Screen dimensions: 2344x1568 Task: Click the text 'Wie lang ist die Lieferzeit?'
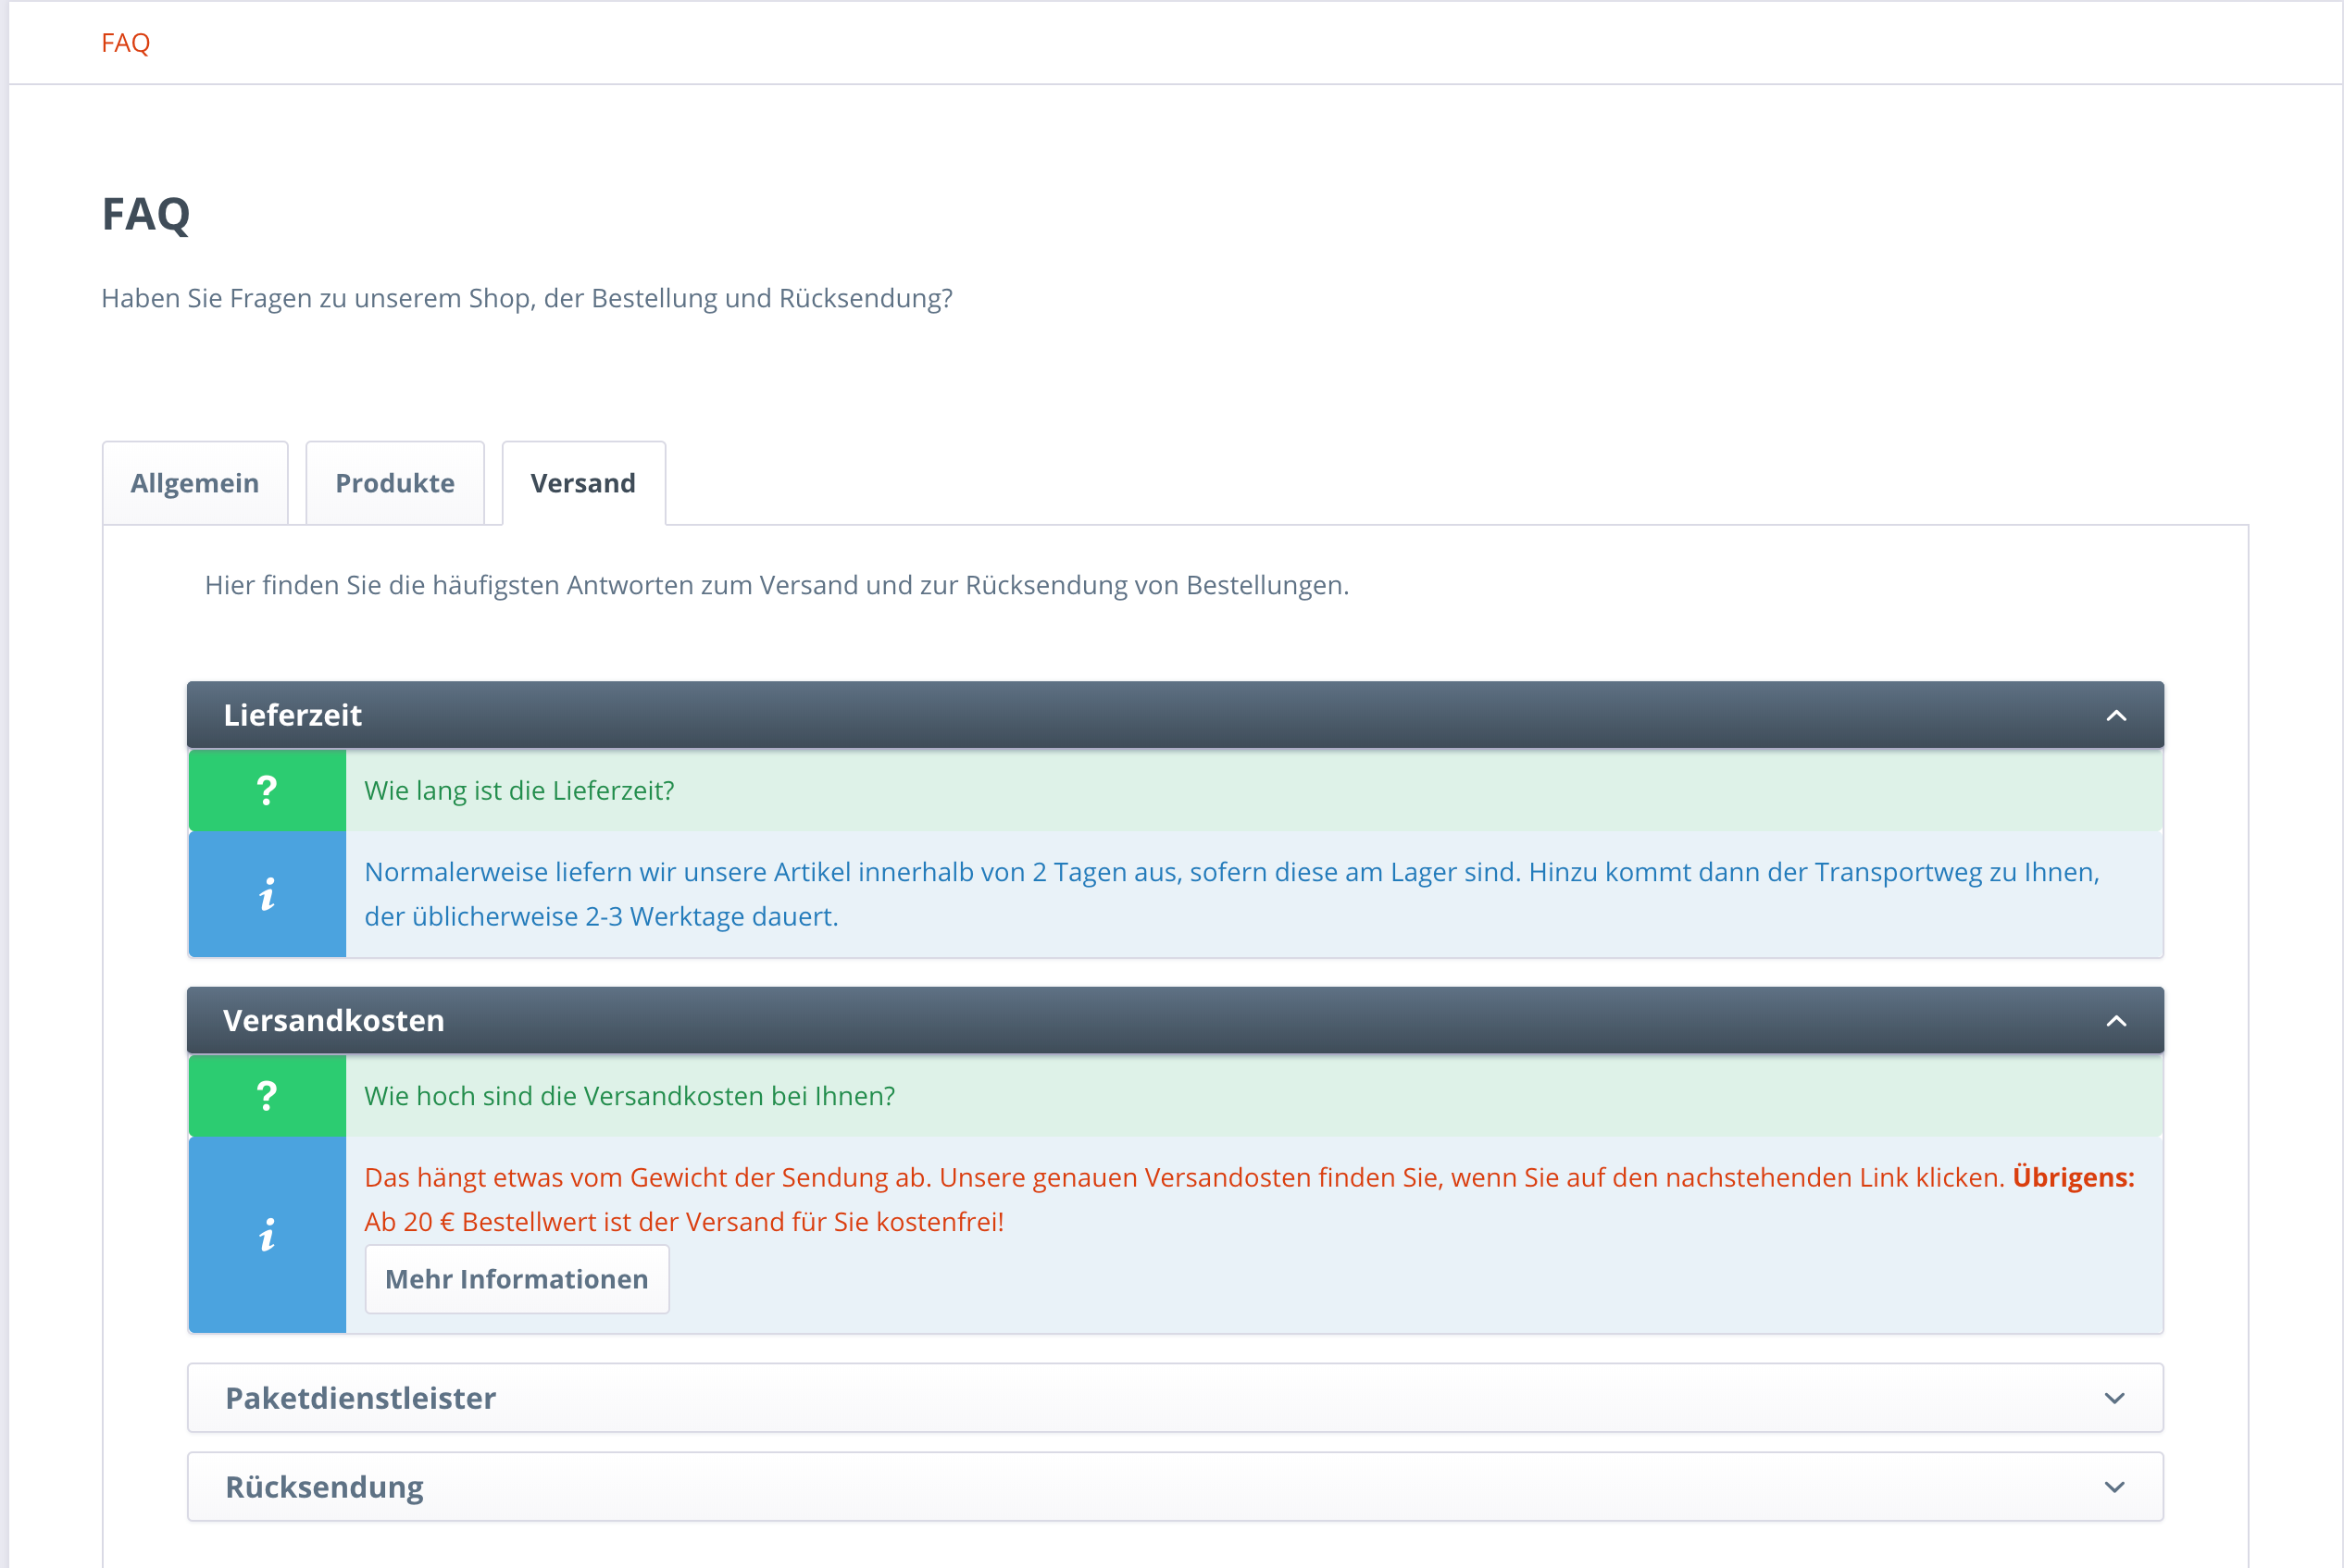click(x=519, y=790)
